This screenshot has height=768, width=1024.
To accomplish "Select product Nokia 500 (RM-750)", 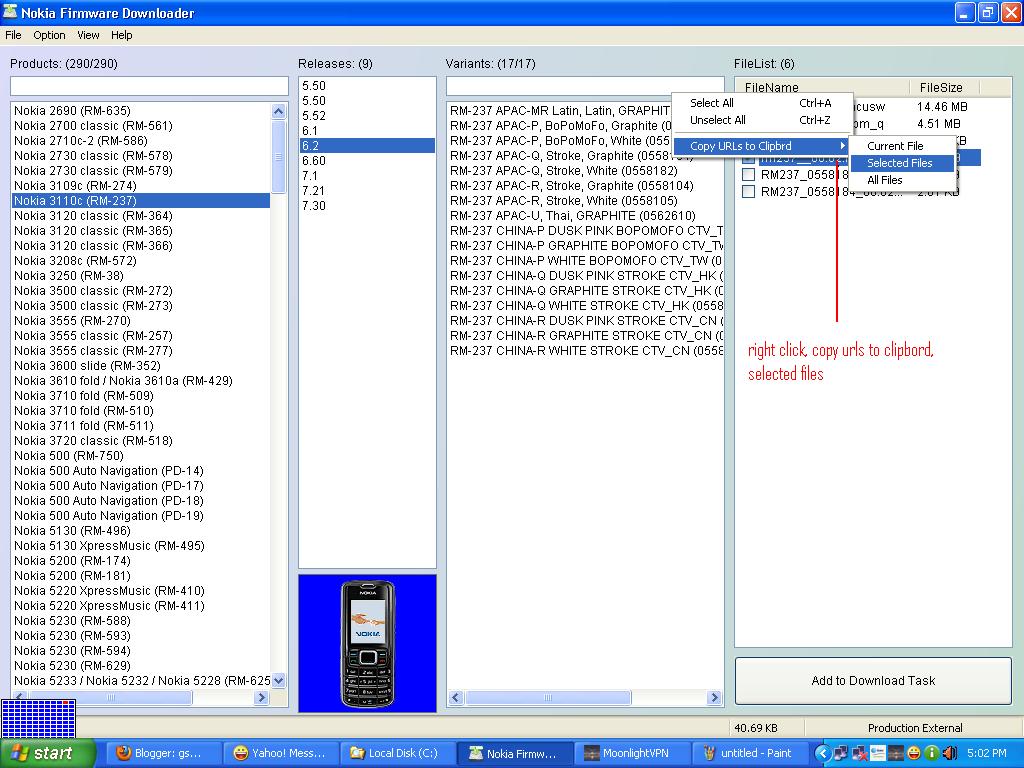I will [x=141, y=456].
